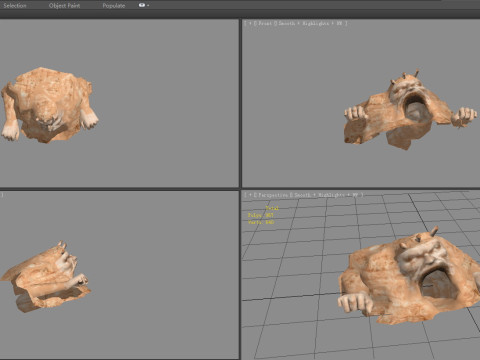The height and width of the screenshot is (360, 480).
Task: Select the creature model in Perspective viewport
Action: pos(410,277)
